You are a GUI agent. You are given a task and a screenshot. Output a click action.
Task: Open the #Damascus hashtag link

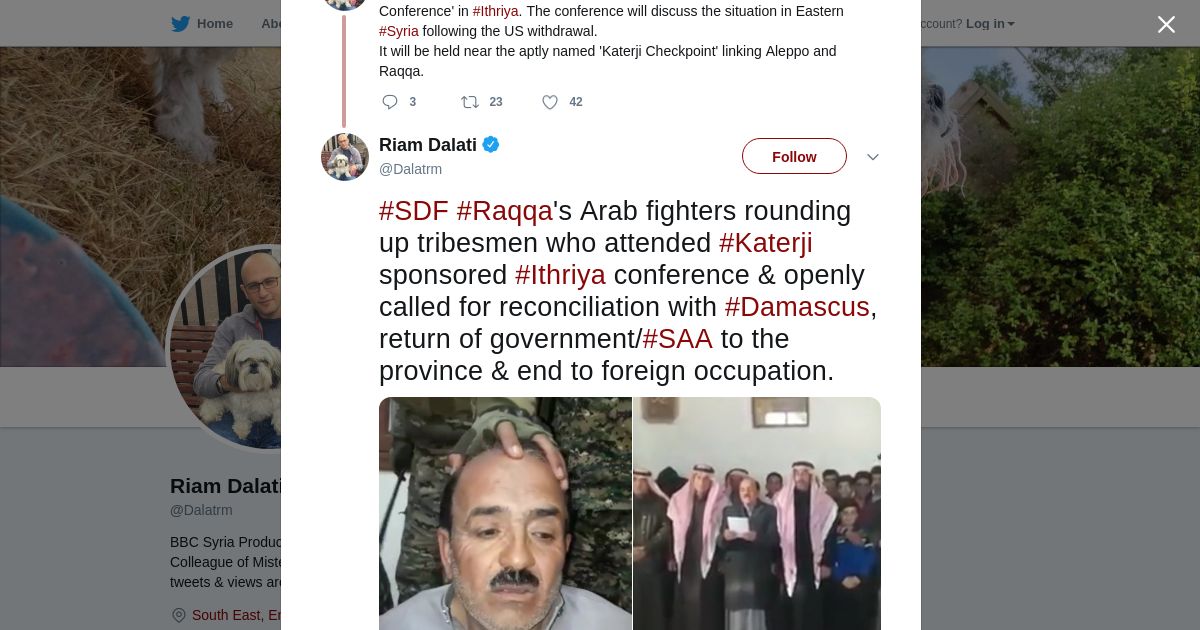click(x=797, y=307)
